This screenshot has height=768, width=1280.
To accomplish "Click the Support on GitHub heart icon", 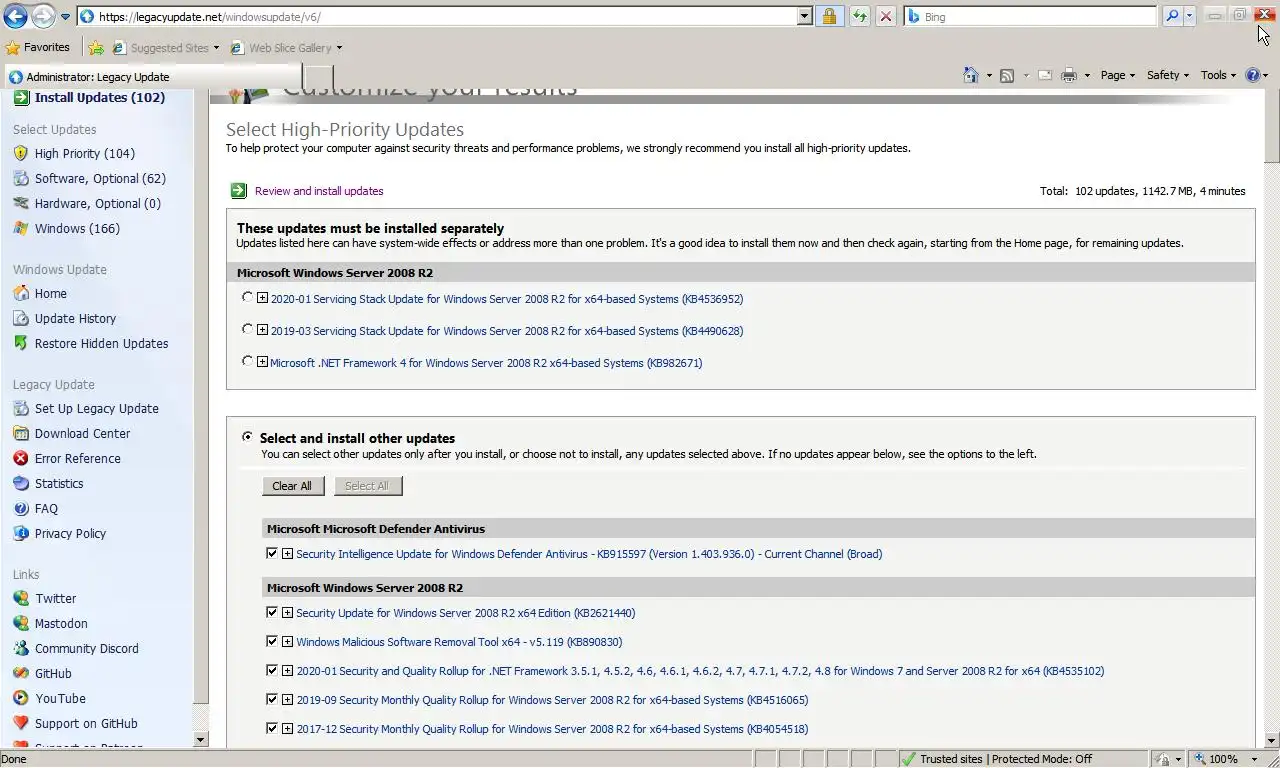I will [x=21, y=723].
